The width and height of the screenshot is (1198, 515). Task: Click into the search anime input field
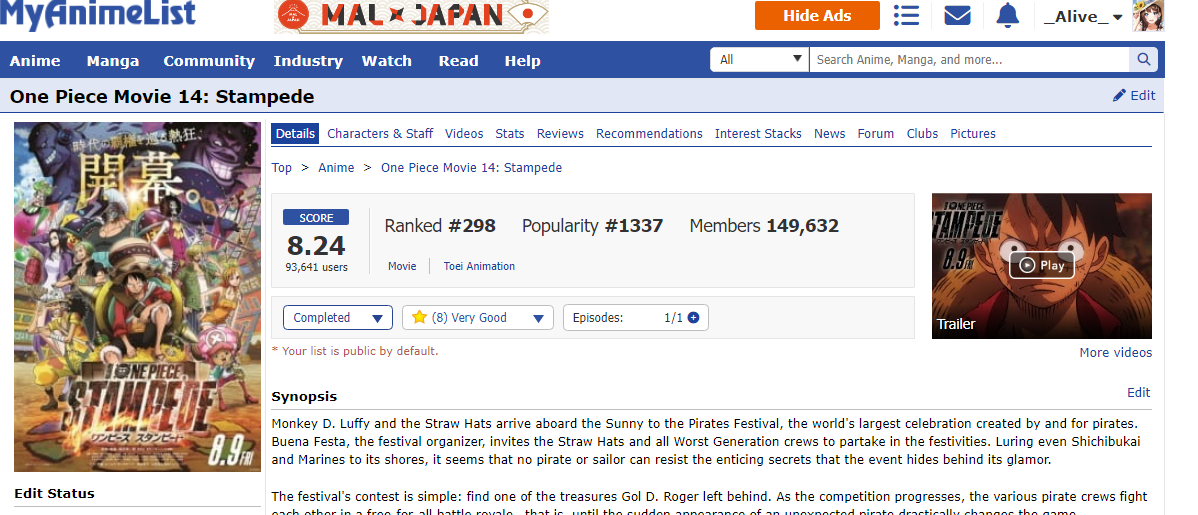[968, 60]
